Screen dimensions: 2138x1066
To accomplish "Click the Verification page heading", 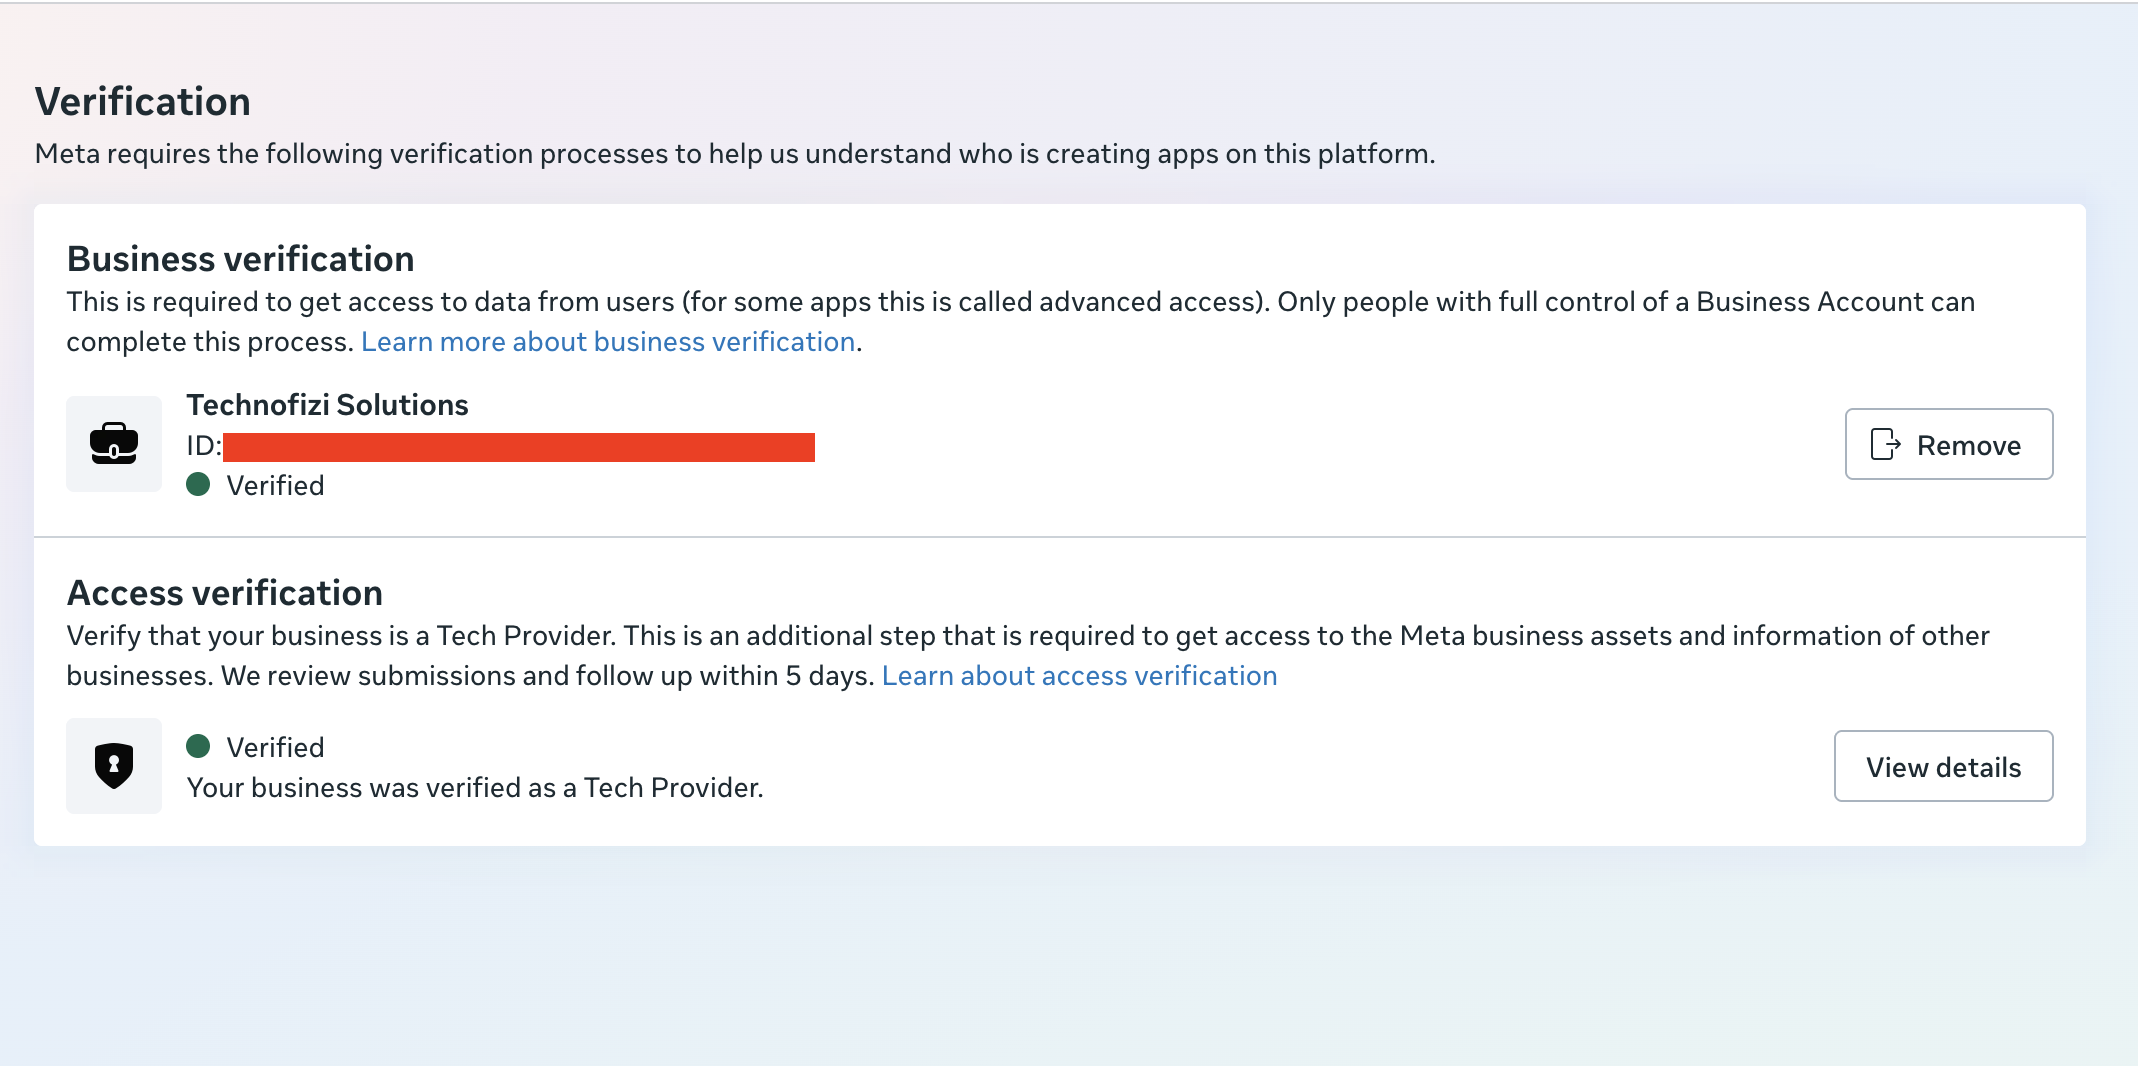I will tap(143, 102).
